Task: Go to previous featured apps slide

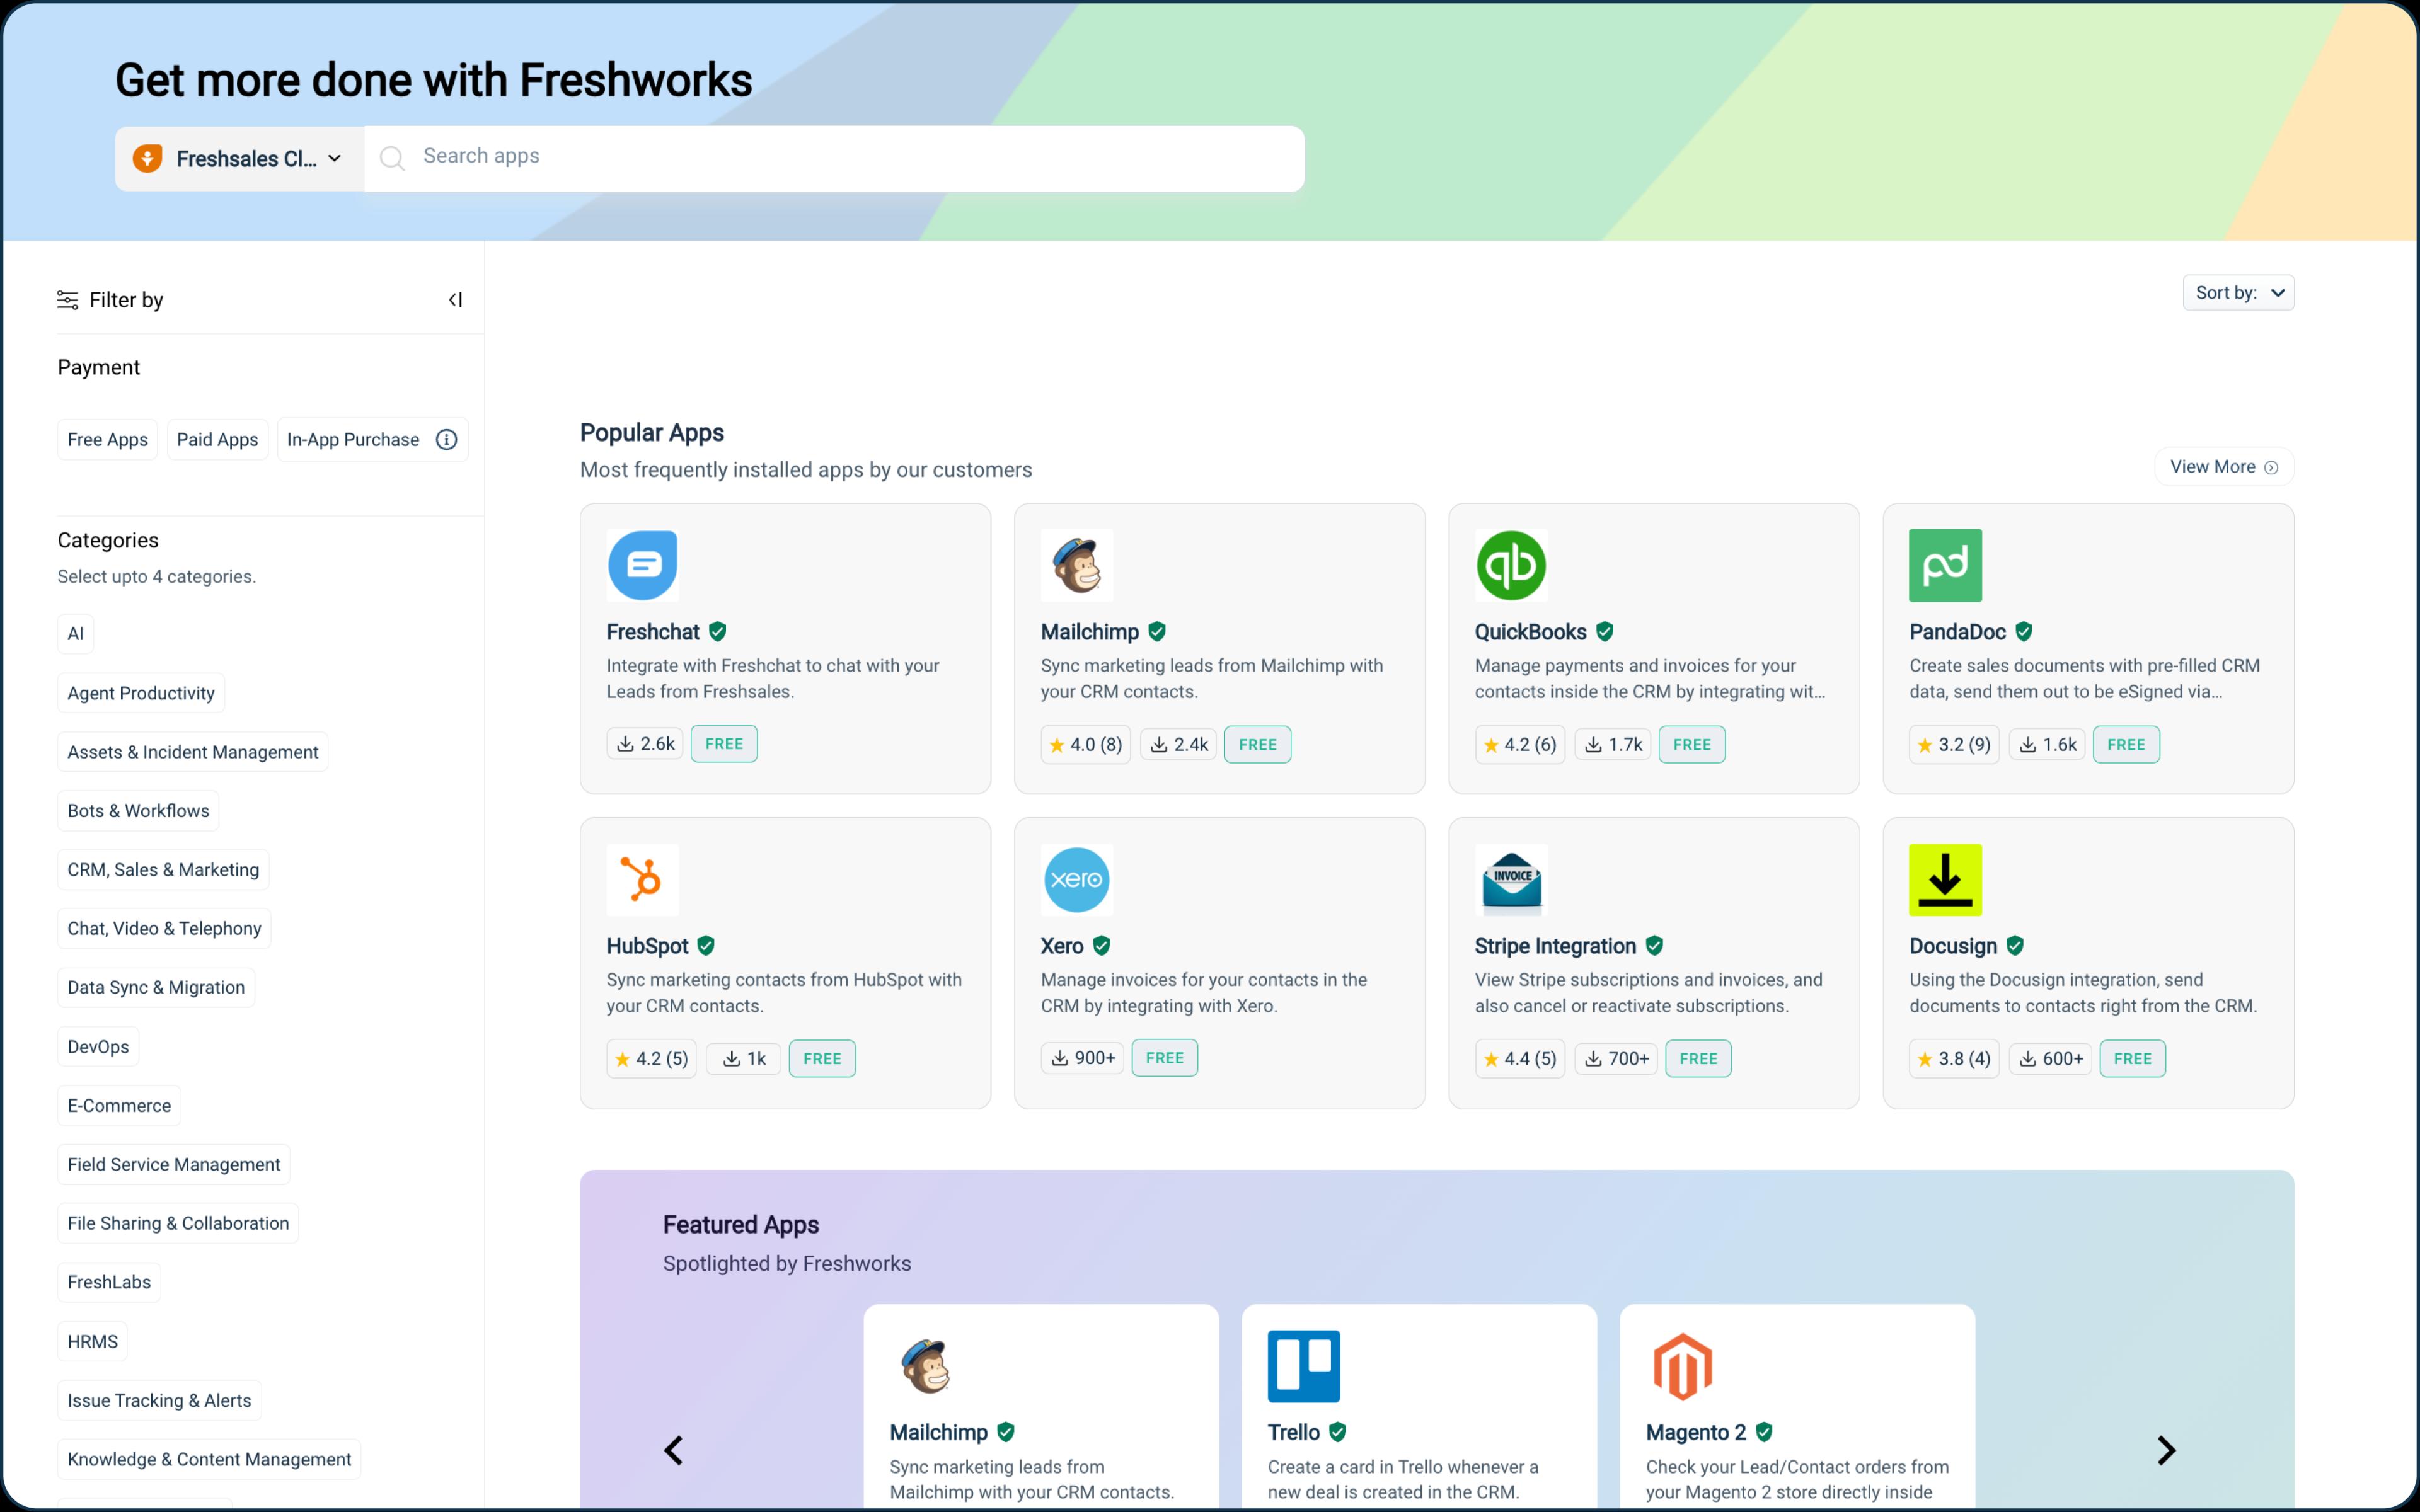Action: click(674, 1450)
